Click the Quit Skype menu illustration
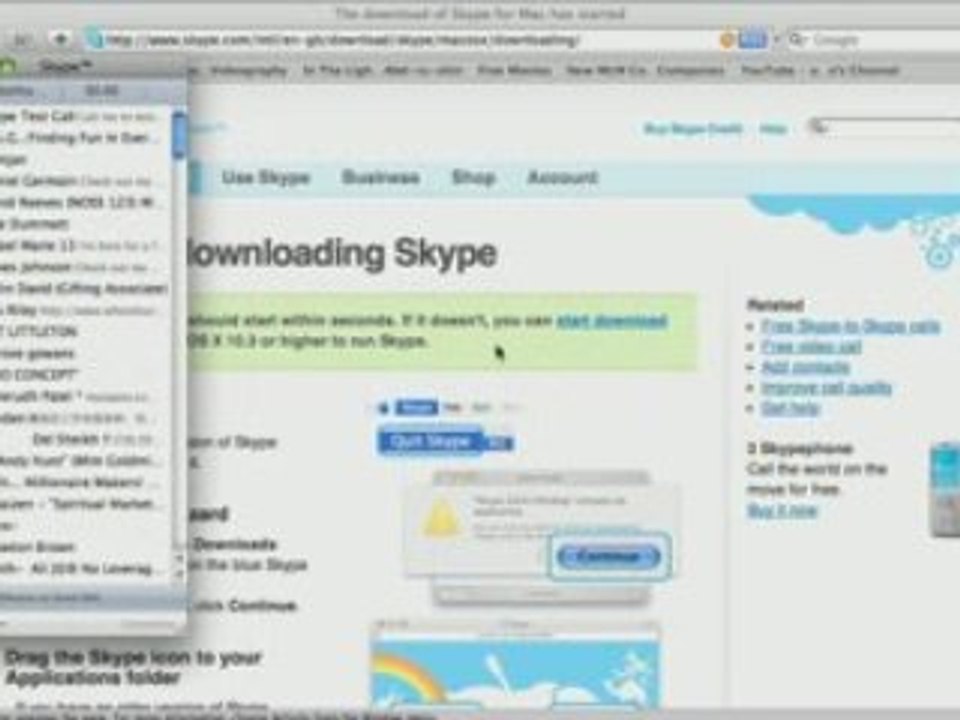Image resolution: width=960 pixels, height=720 pixels. pyautogui.click(x=445, y=442)
